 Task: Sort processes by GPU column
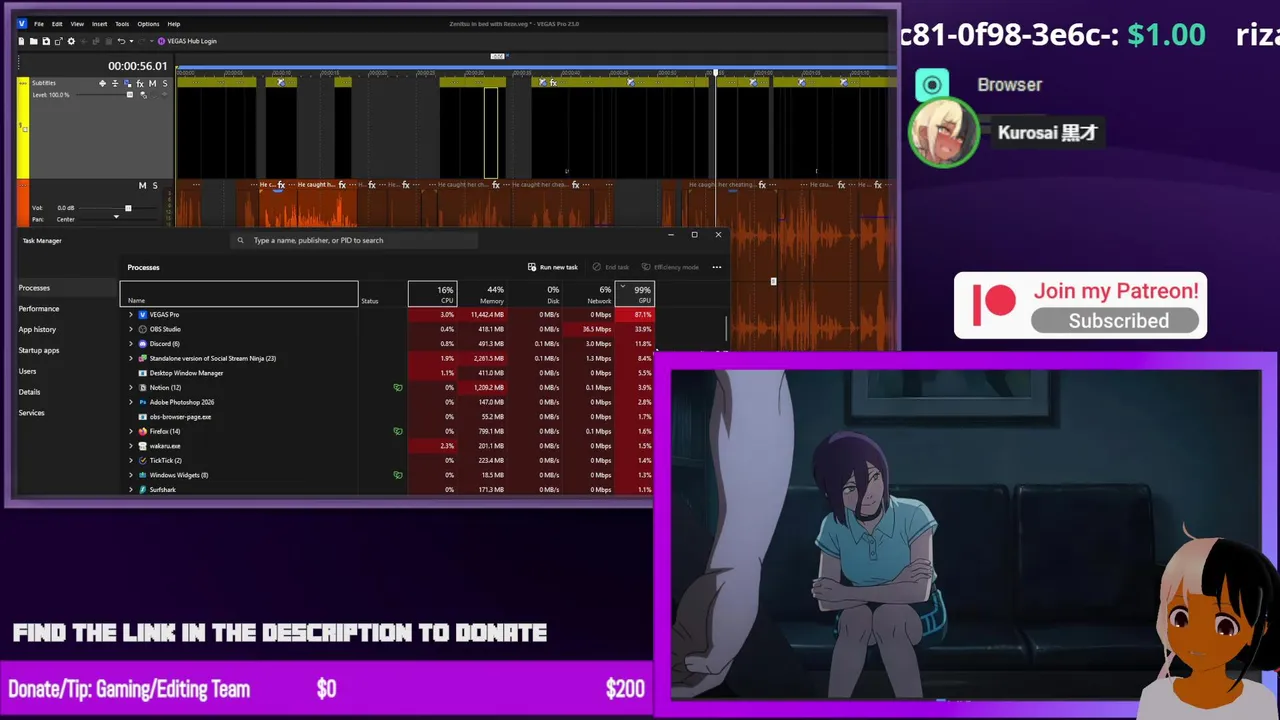(x=634, y=294)
